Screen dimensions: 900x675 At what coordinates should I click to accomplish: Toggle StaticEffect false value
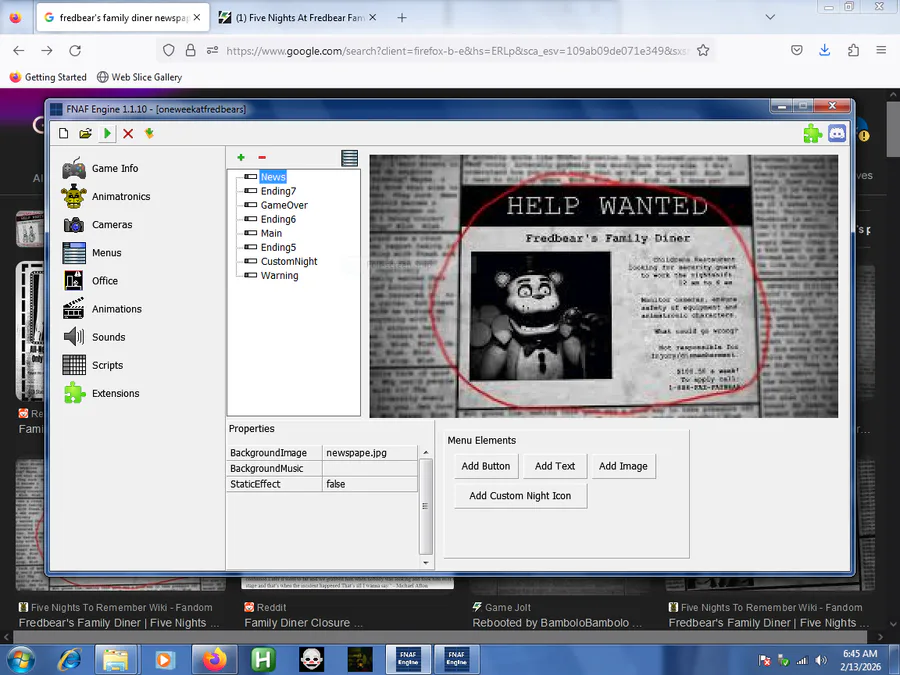[x=370, y=484]
